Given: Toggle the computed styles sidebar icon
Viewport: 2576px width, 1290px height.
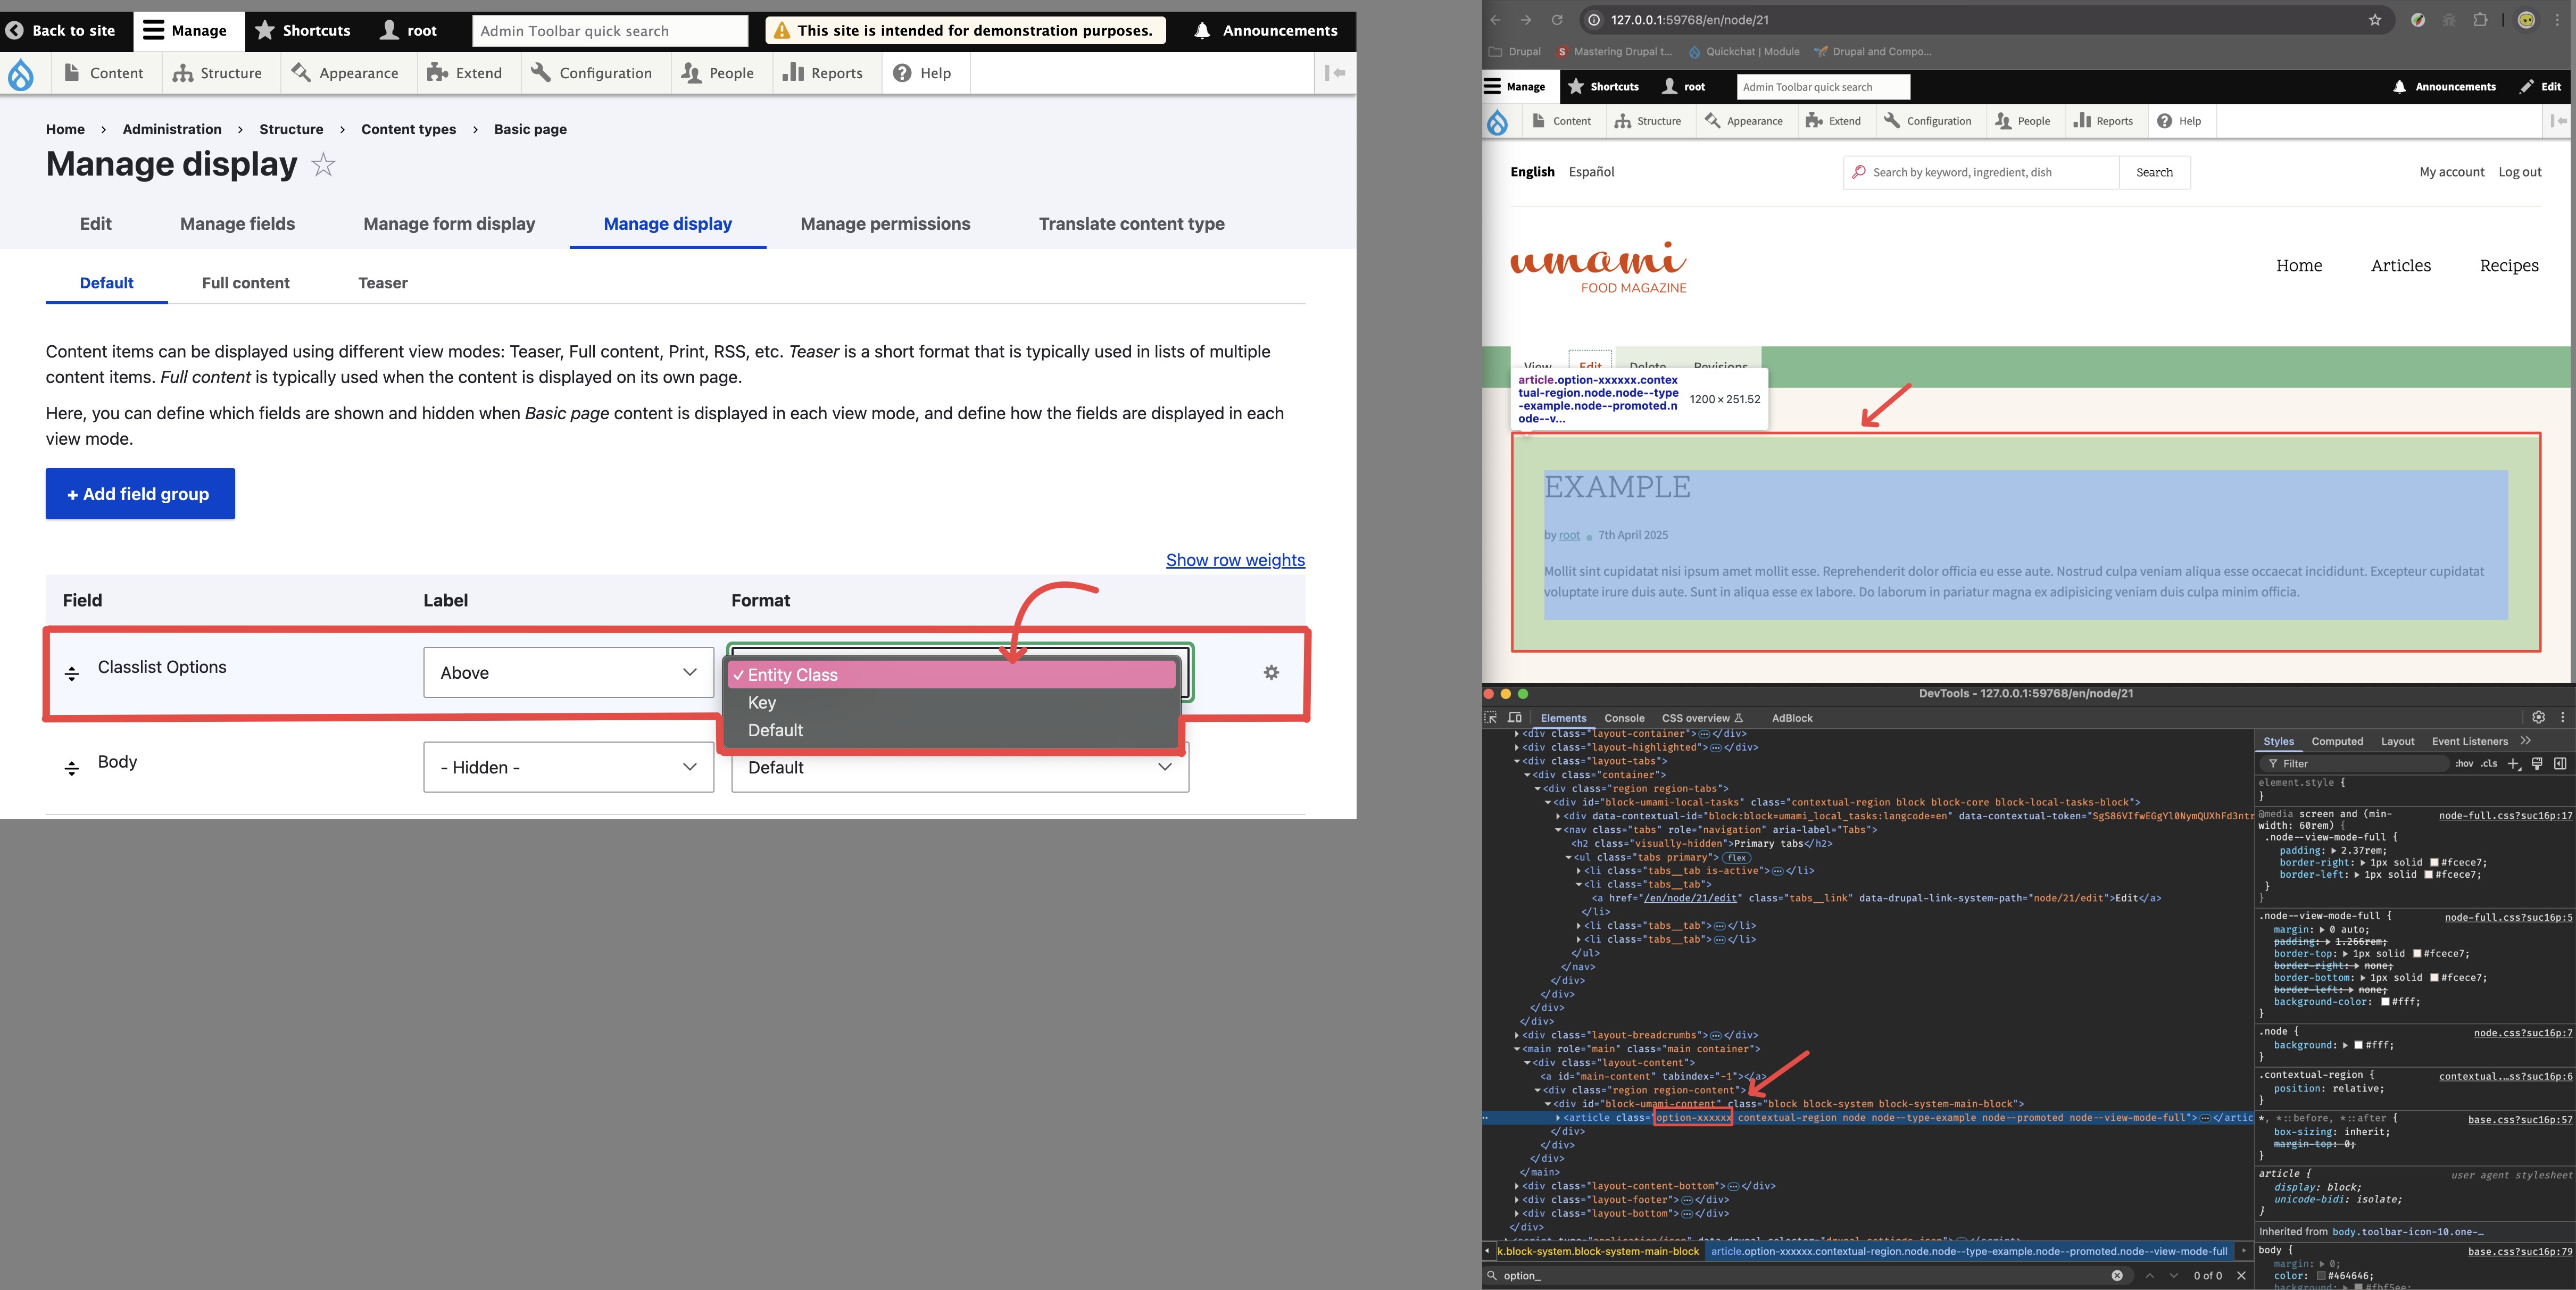Looking at the screenshot, I should point(2560,764).
